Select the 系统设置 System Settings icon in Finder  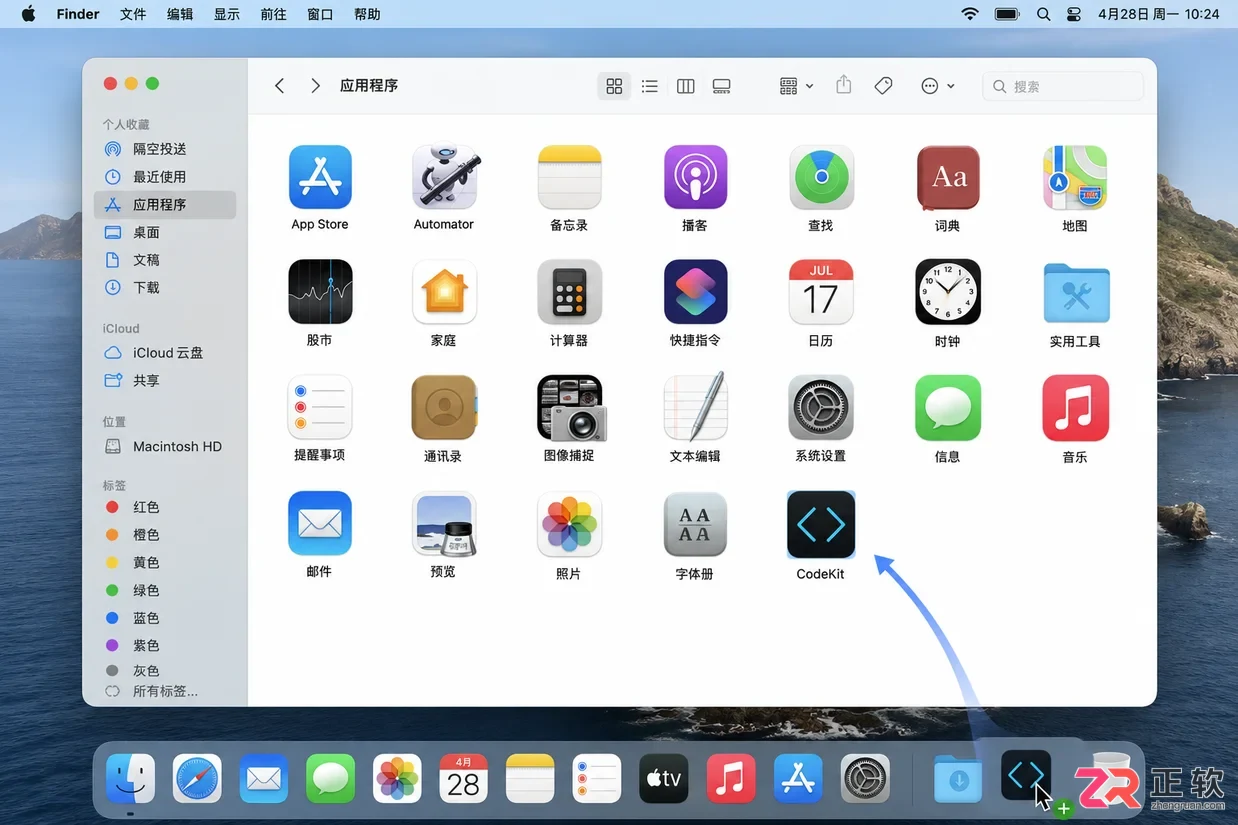coord(821,407)
